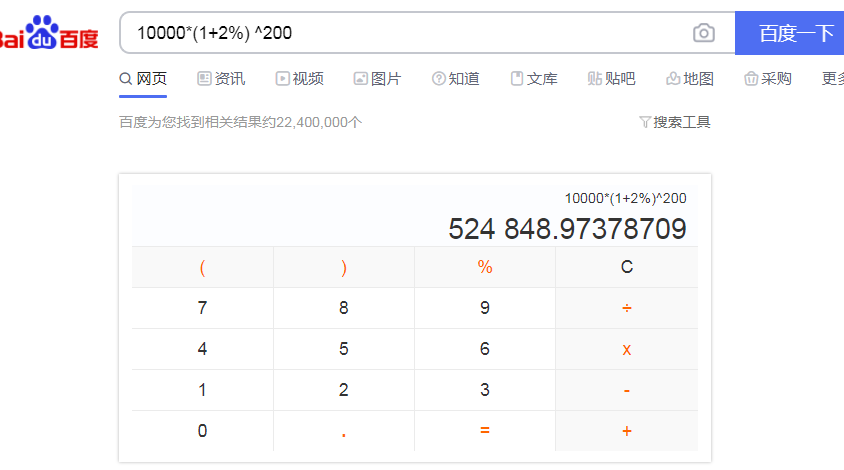Go to the 文库 tab
The image size is (844, 470).
(x=533, y=79)
